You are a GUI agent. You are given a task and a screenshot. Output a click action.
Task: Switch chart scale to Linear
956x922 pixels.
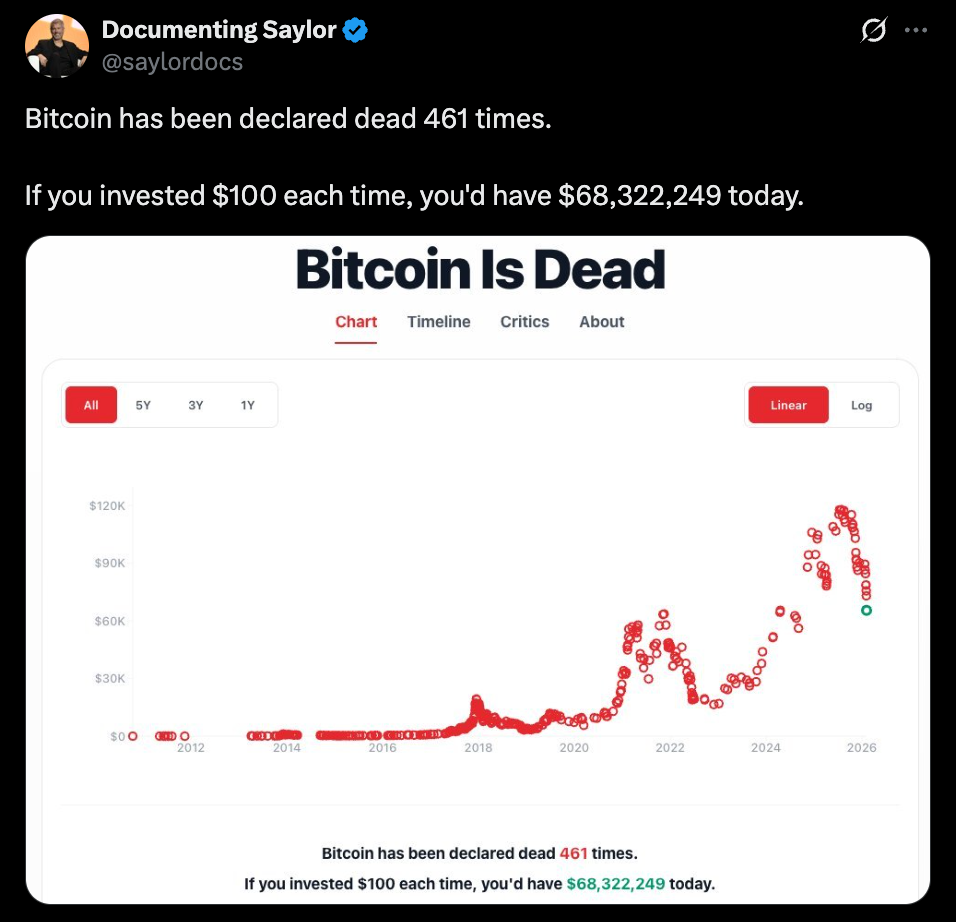coord(788,405)
